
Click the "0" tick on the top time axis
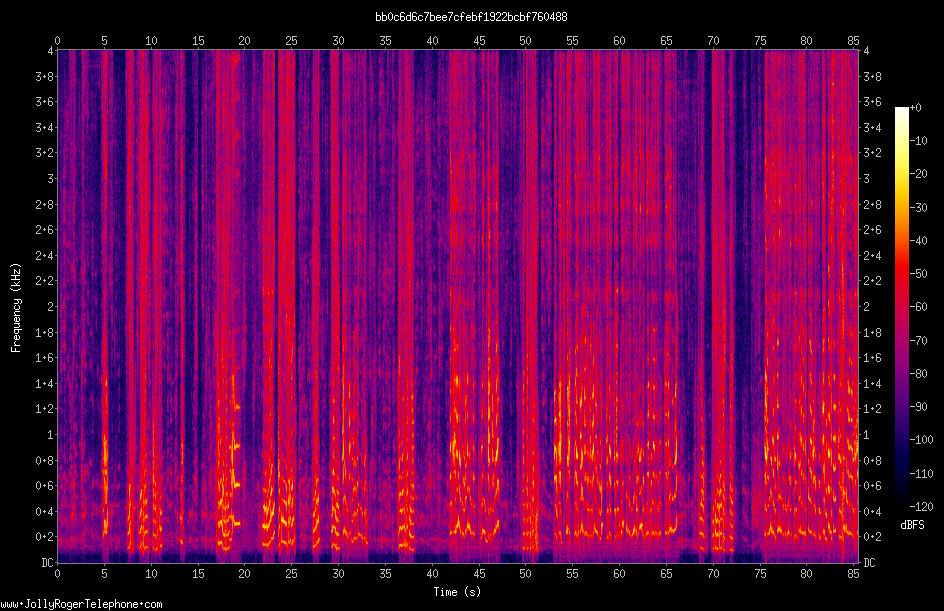[x=57, y=41]
